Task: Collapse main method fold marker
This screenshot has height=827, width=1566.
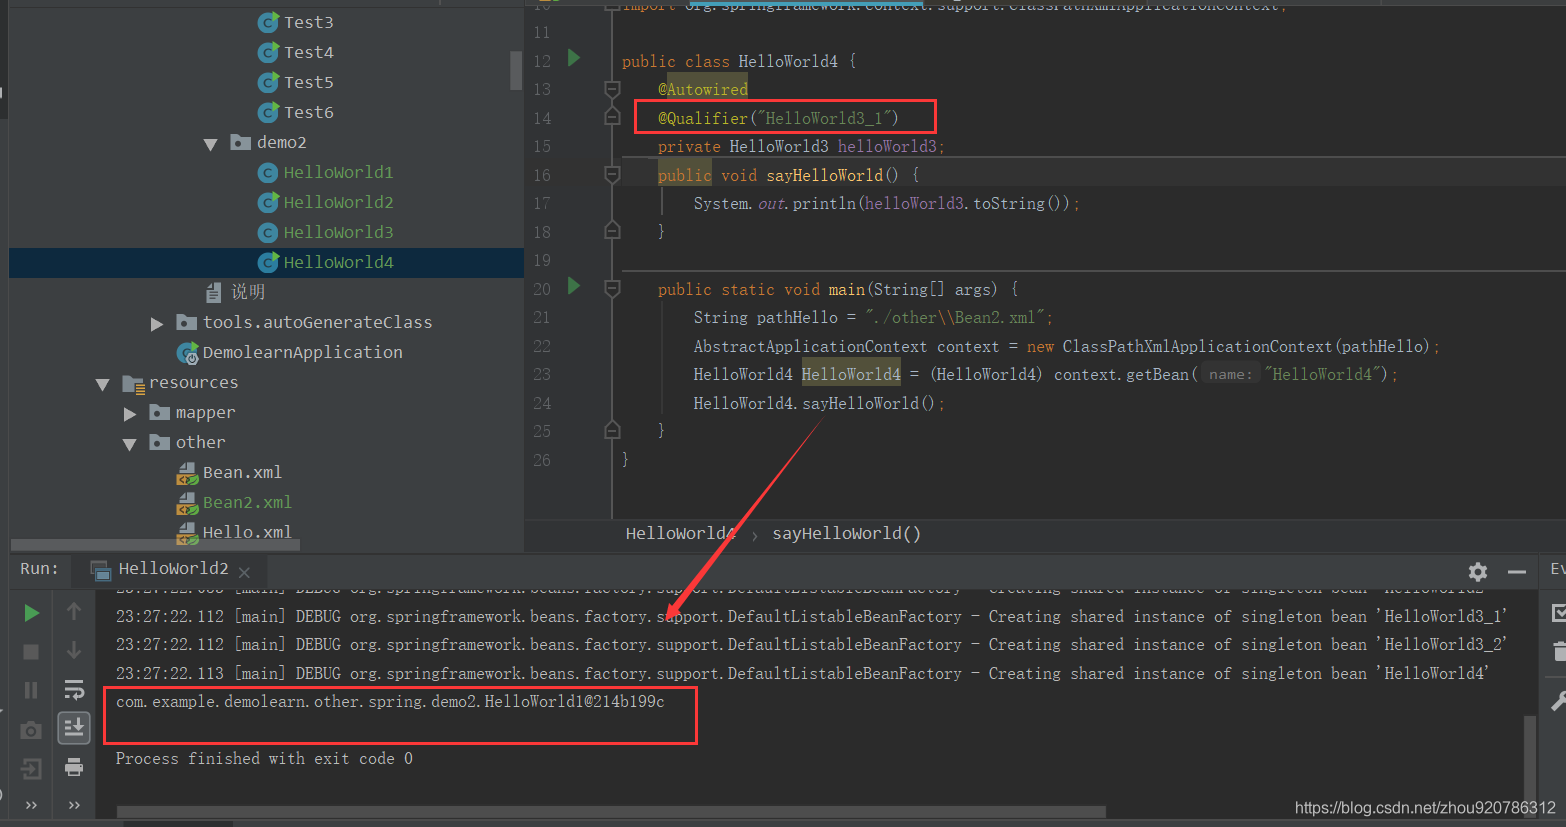Action: click(x=613, y=289)
